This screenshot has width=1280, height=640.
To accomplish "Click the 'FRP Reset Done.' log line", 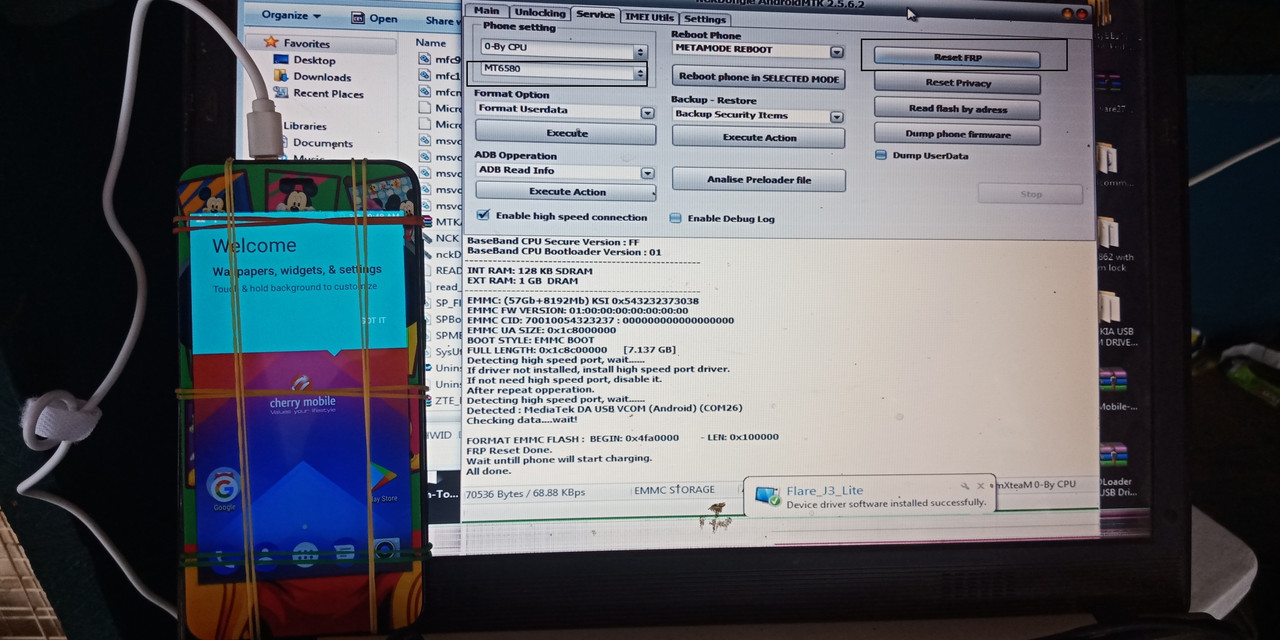I will [508, 449].
